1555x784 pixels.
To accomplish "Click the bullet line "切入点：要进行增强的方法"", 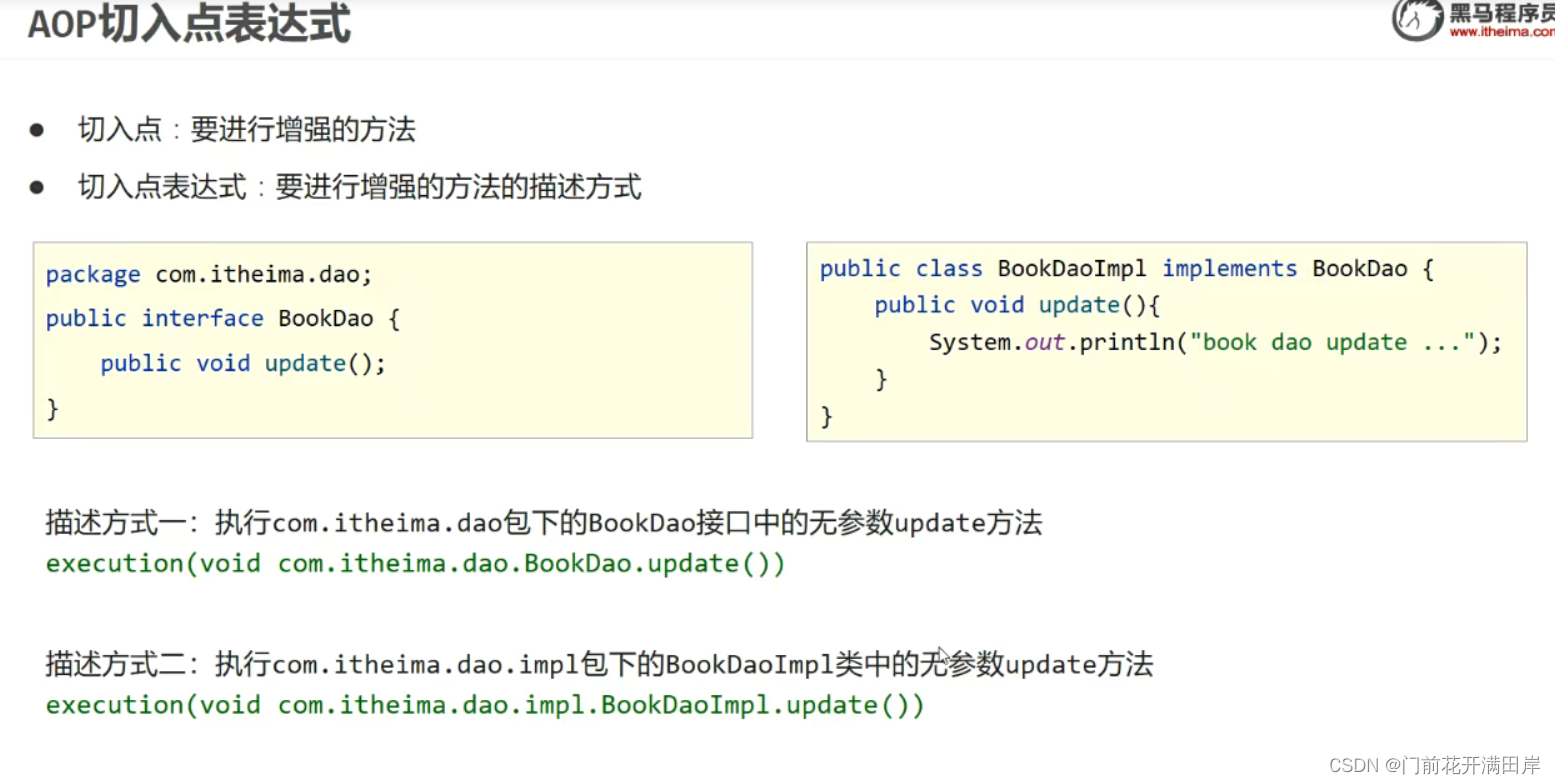I will [x=247, y=130].
